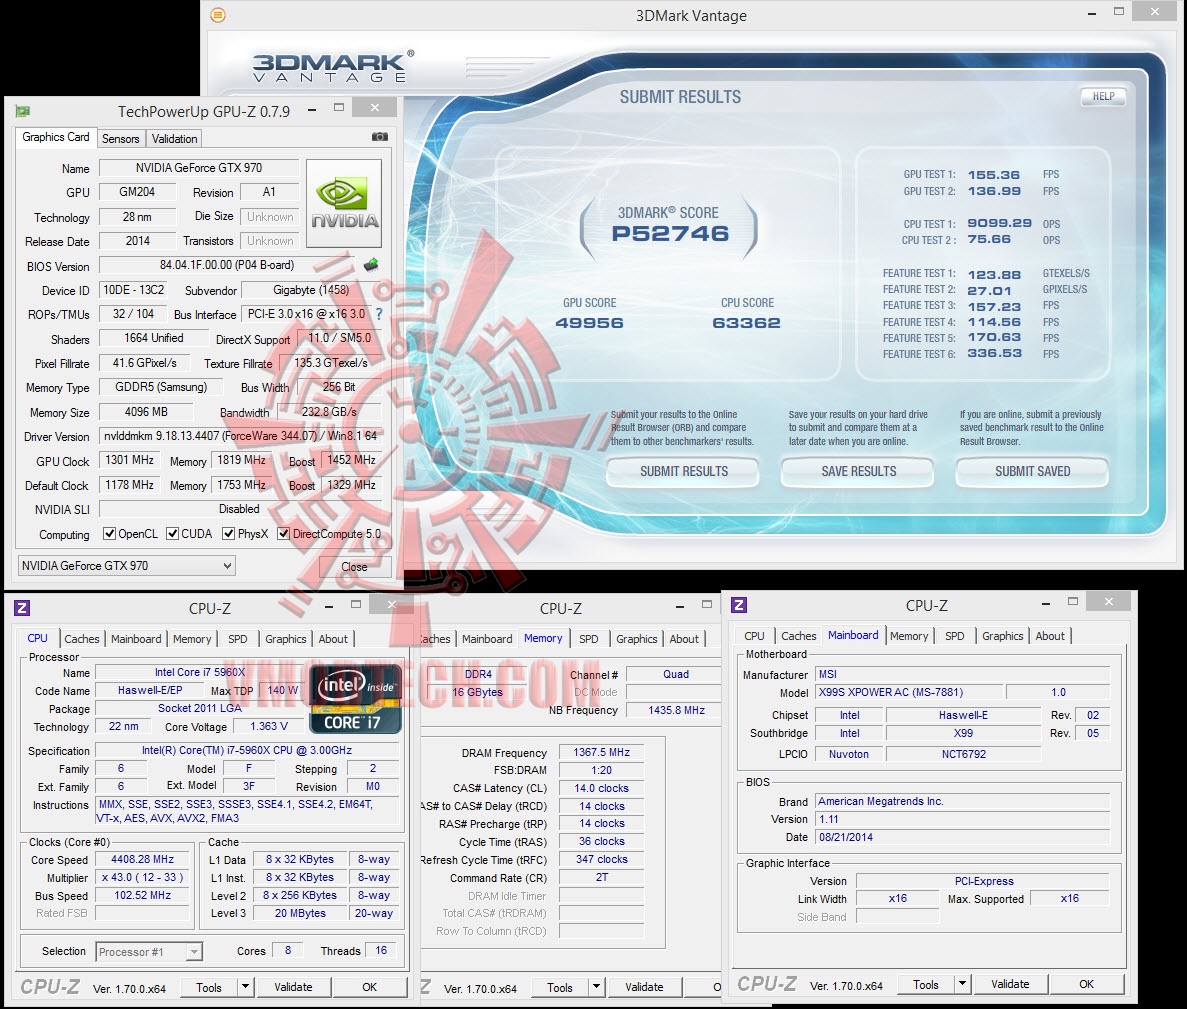This screenshot has height=1009, width=1187.
Task: Open Graphics tab in middle CPU-Z window
Action: [637, 639]
